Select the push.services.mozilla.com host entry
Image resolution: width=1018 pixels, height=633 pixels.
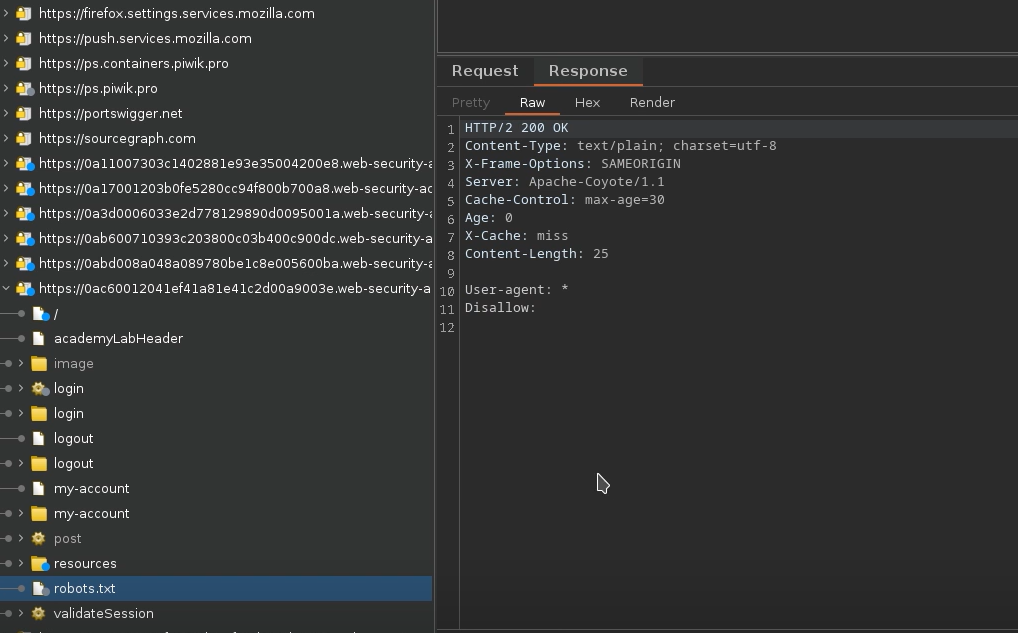click(145, 38)
